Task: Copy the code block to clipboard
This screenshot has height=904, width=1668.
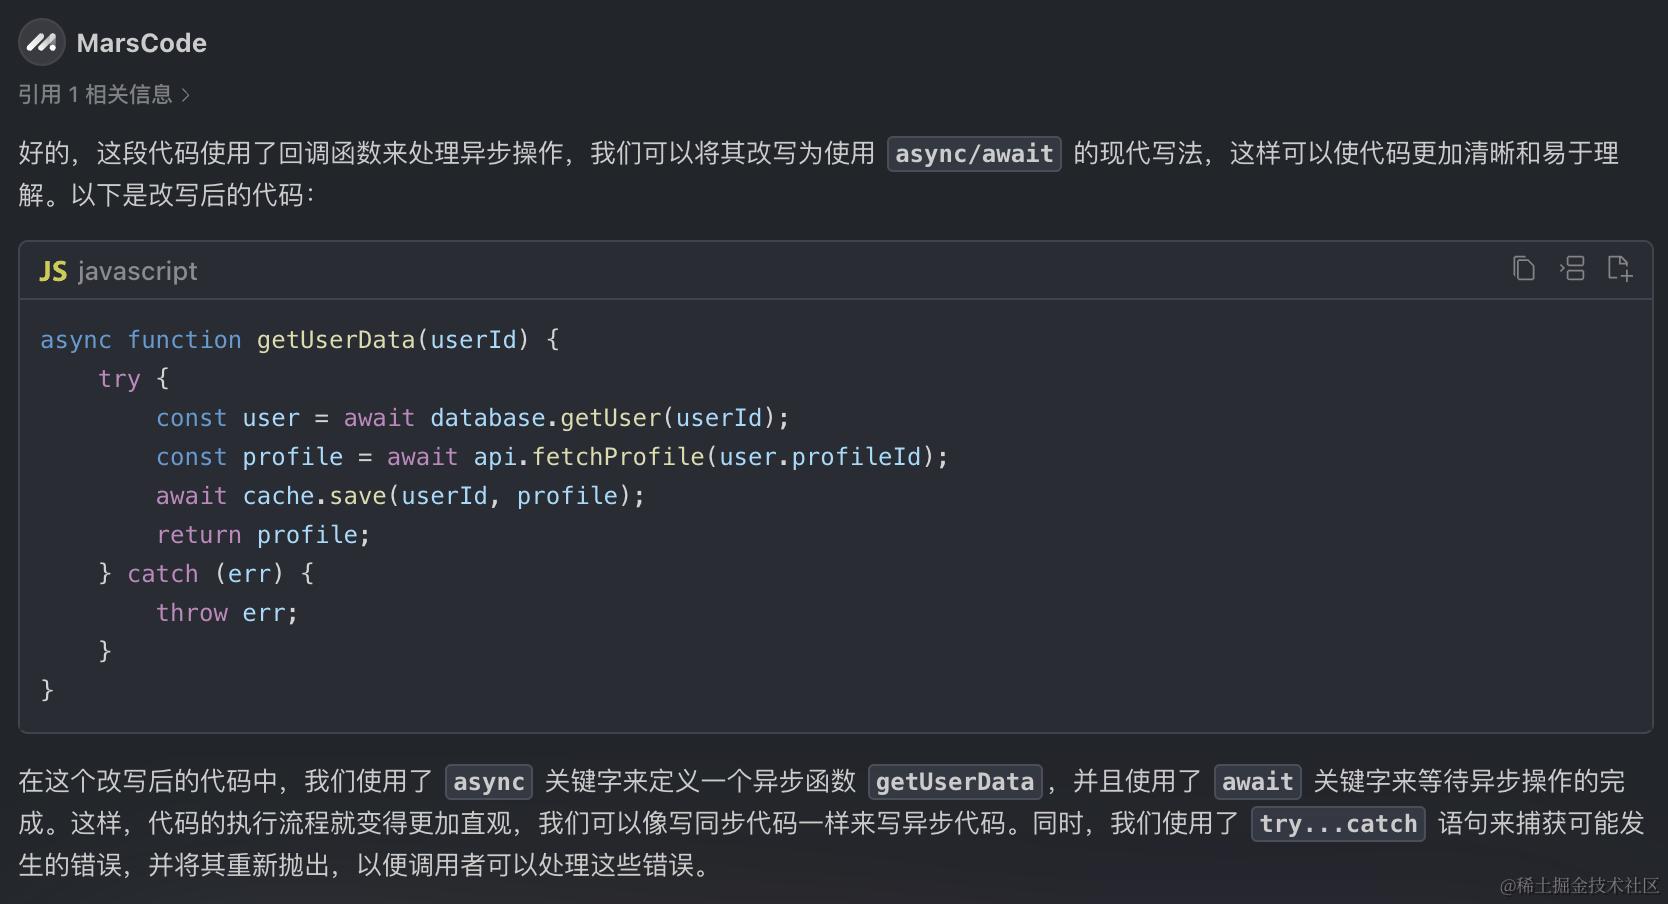Action: click(x=1523, y=269)
